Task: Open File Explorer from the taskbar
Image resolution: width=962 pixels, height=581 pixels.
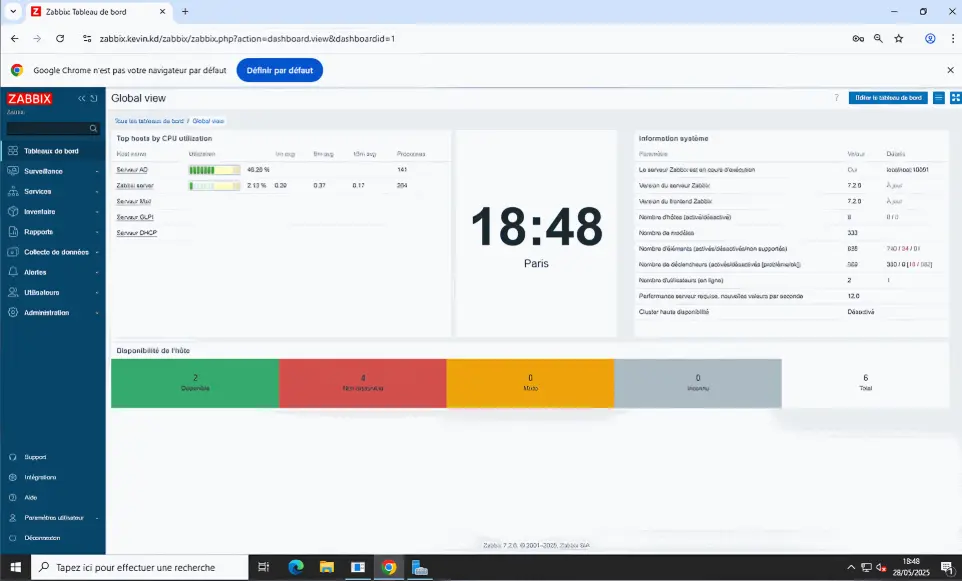Action: tap(326, 568)
